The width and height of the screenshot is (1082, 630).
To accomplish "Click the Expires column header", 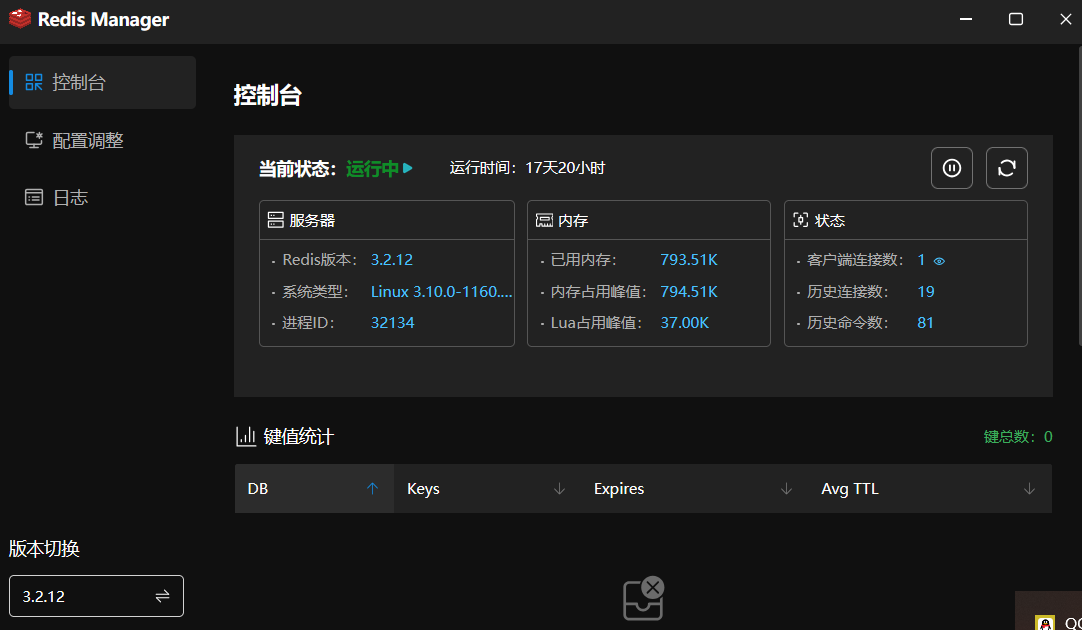I will coord(694,489).
